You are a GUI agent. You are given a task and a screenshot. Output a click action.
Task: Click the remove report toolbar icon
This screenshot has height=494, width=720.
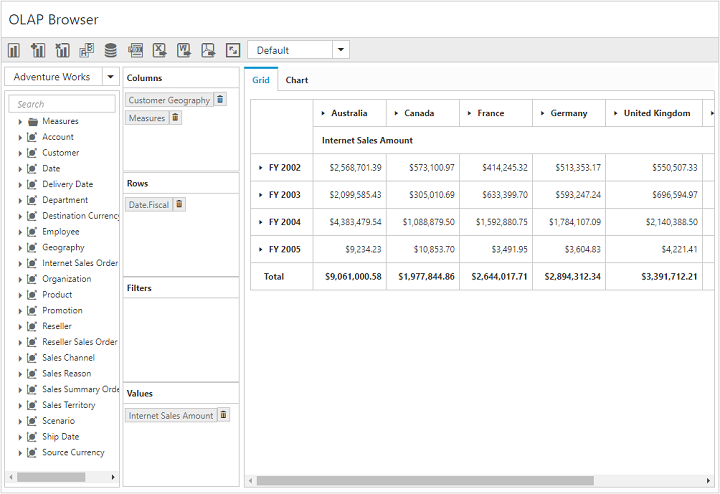[62, 50]
